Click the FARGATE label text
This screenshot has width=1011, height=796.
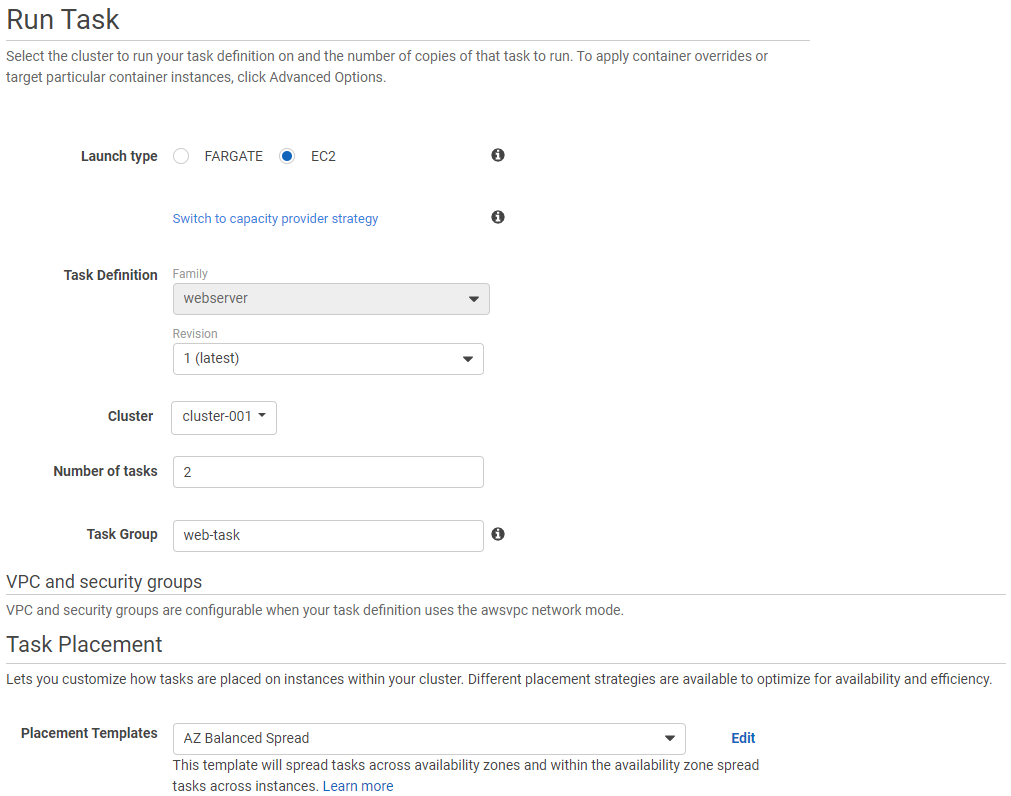point(233,157)
